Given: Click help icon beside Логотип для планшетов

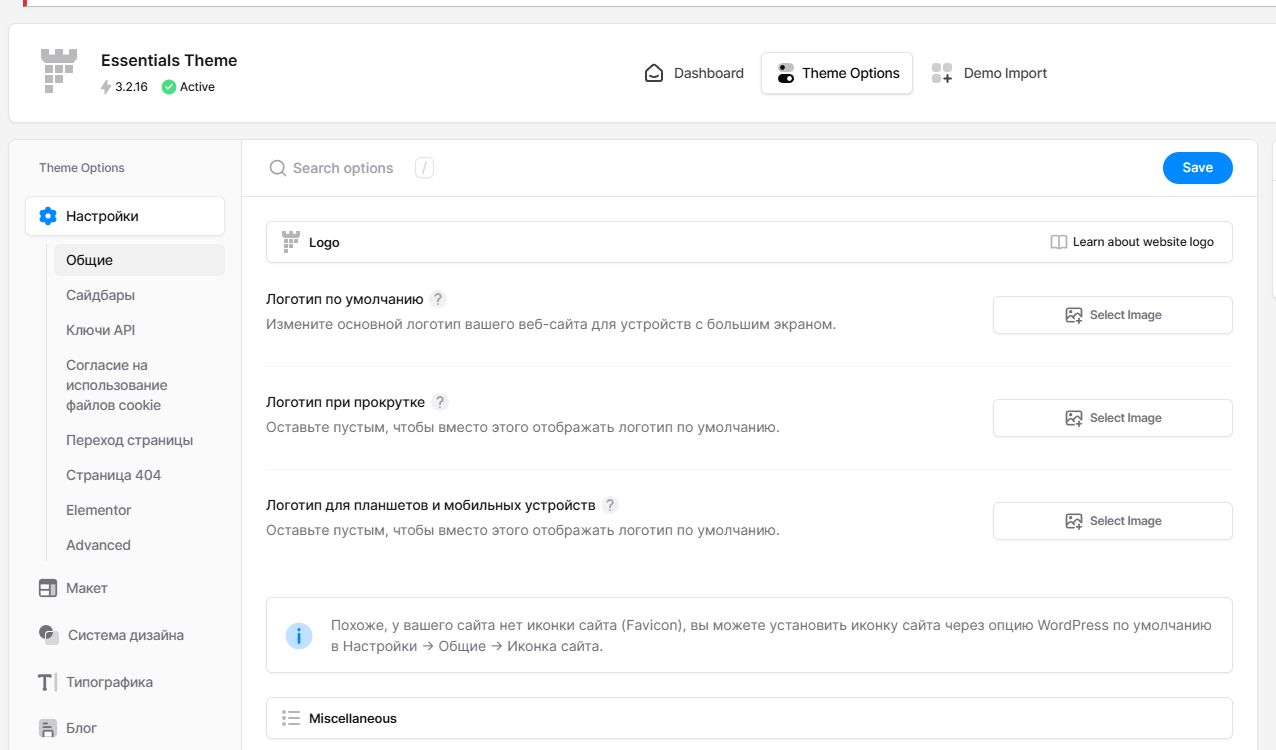Looking at the screenshot, I should point(610,505).
